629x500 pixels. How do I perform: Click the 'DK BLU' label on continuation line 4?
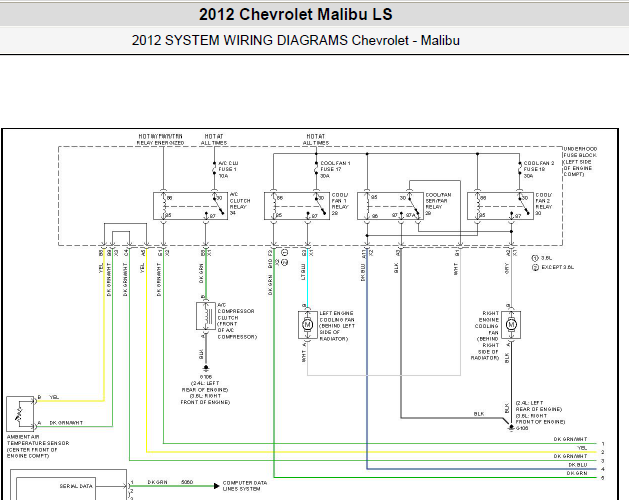pyautogui.click(x=578, y=465)
